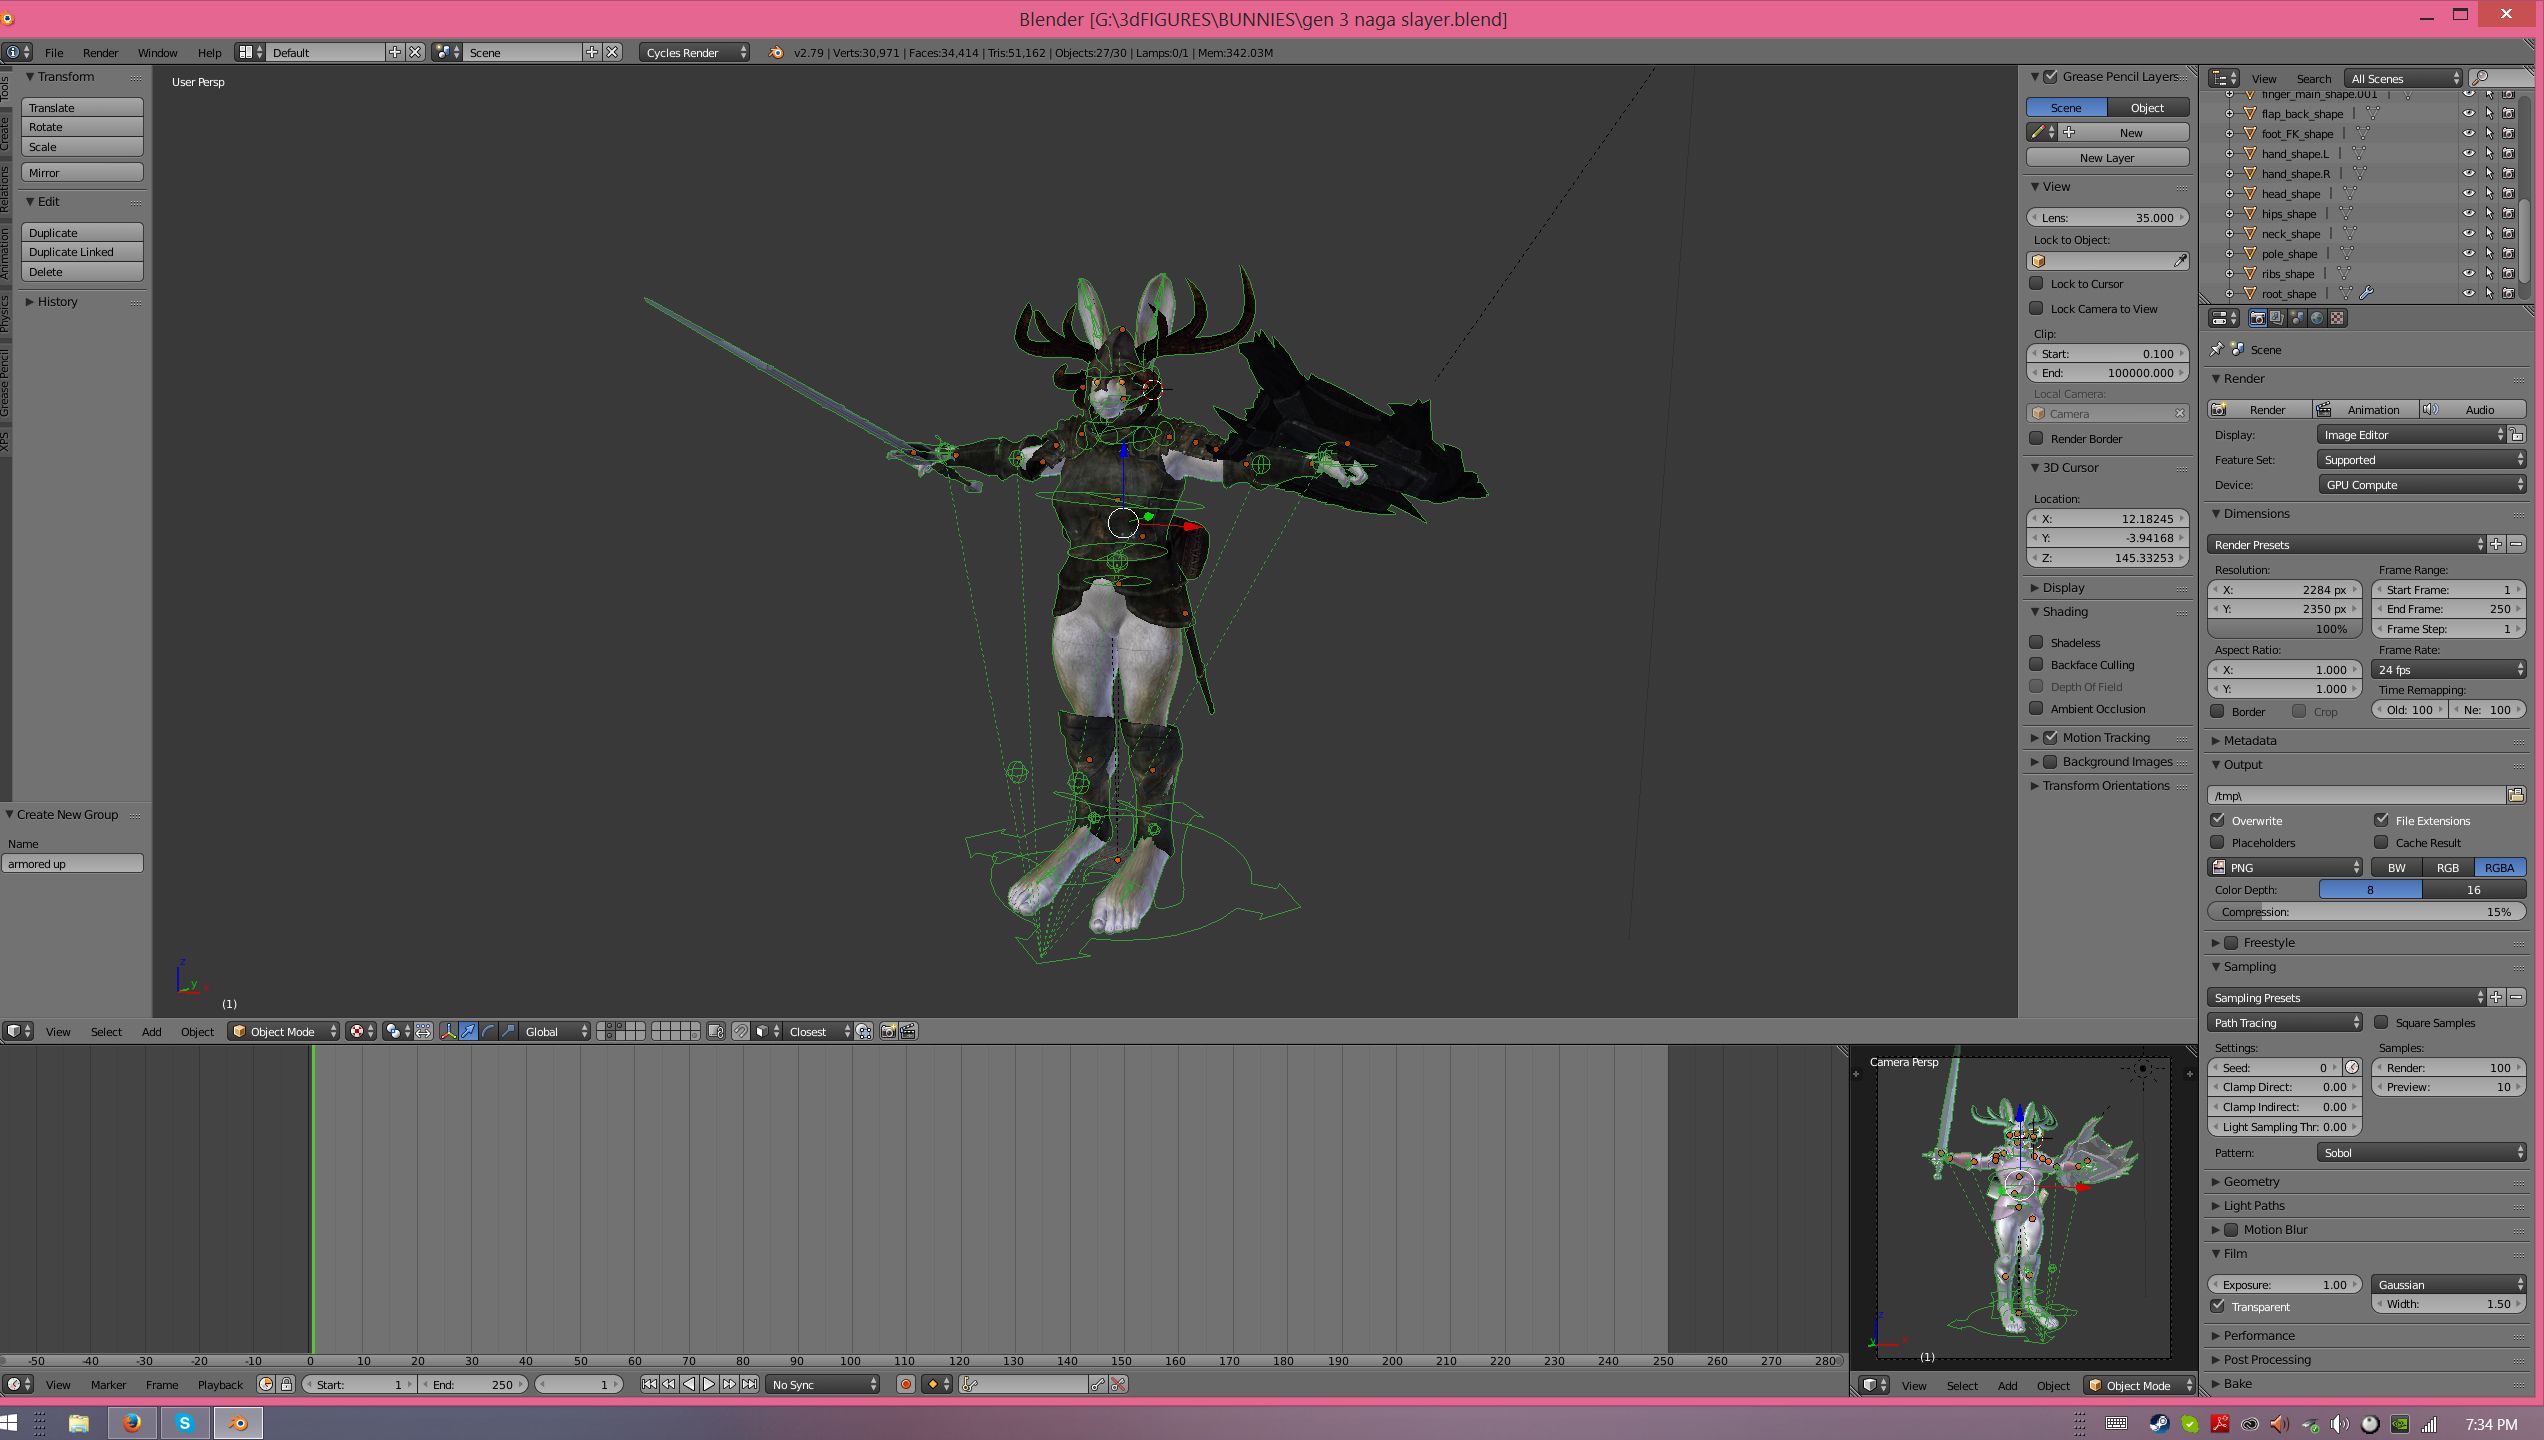The width and height of the screenshot is (2544, 1440).
Task: Enable the Ambient Occlusion checkbox
Action: pyautogui.click(x=2036, y=708)
